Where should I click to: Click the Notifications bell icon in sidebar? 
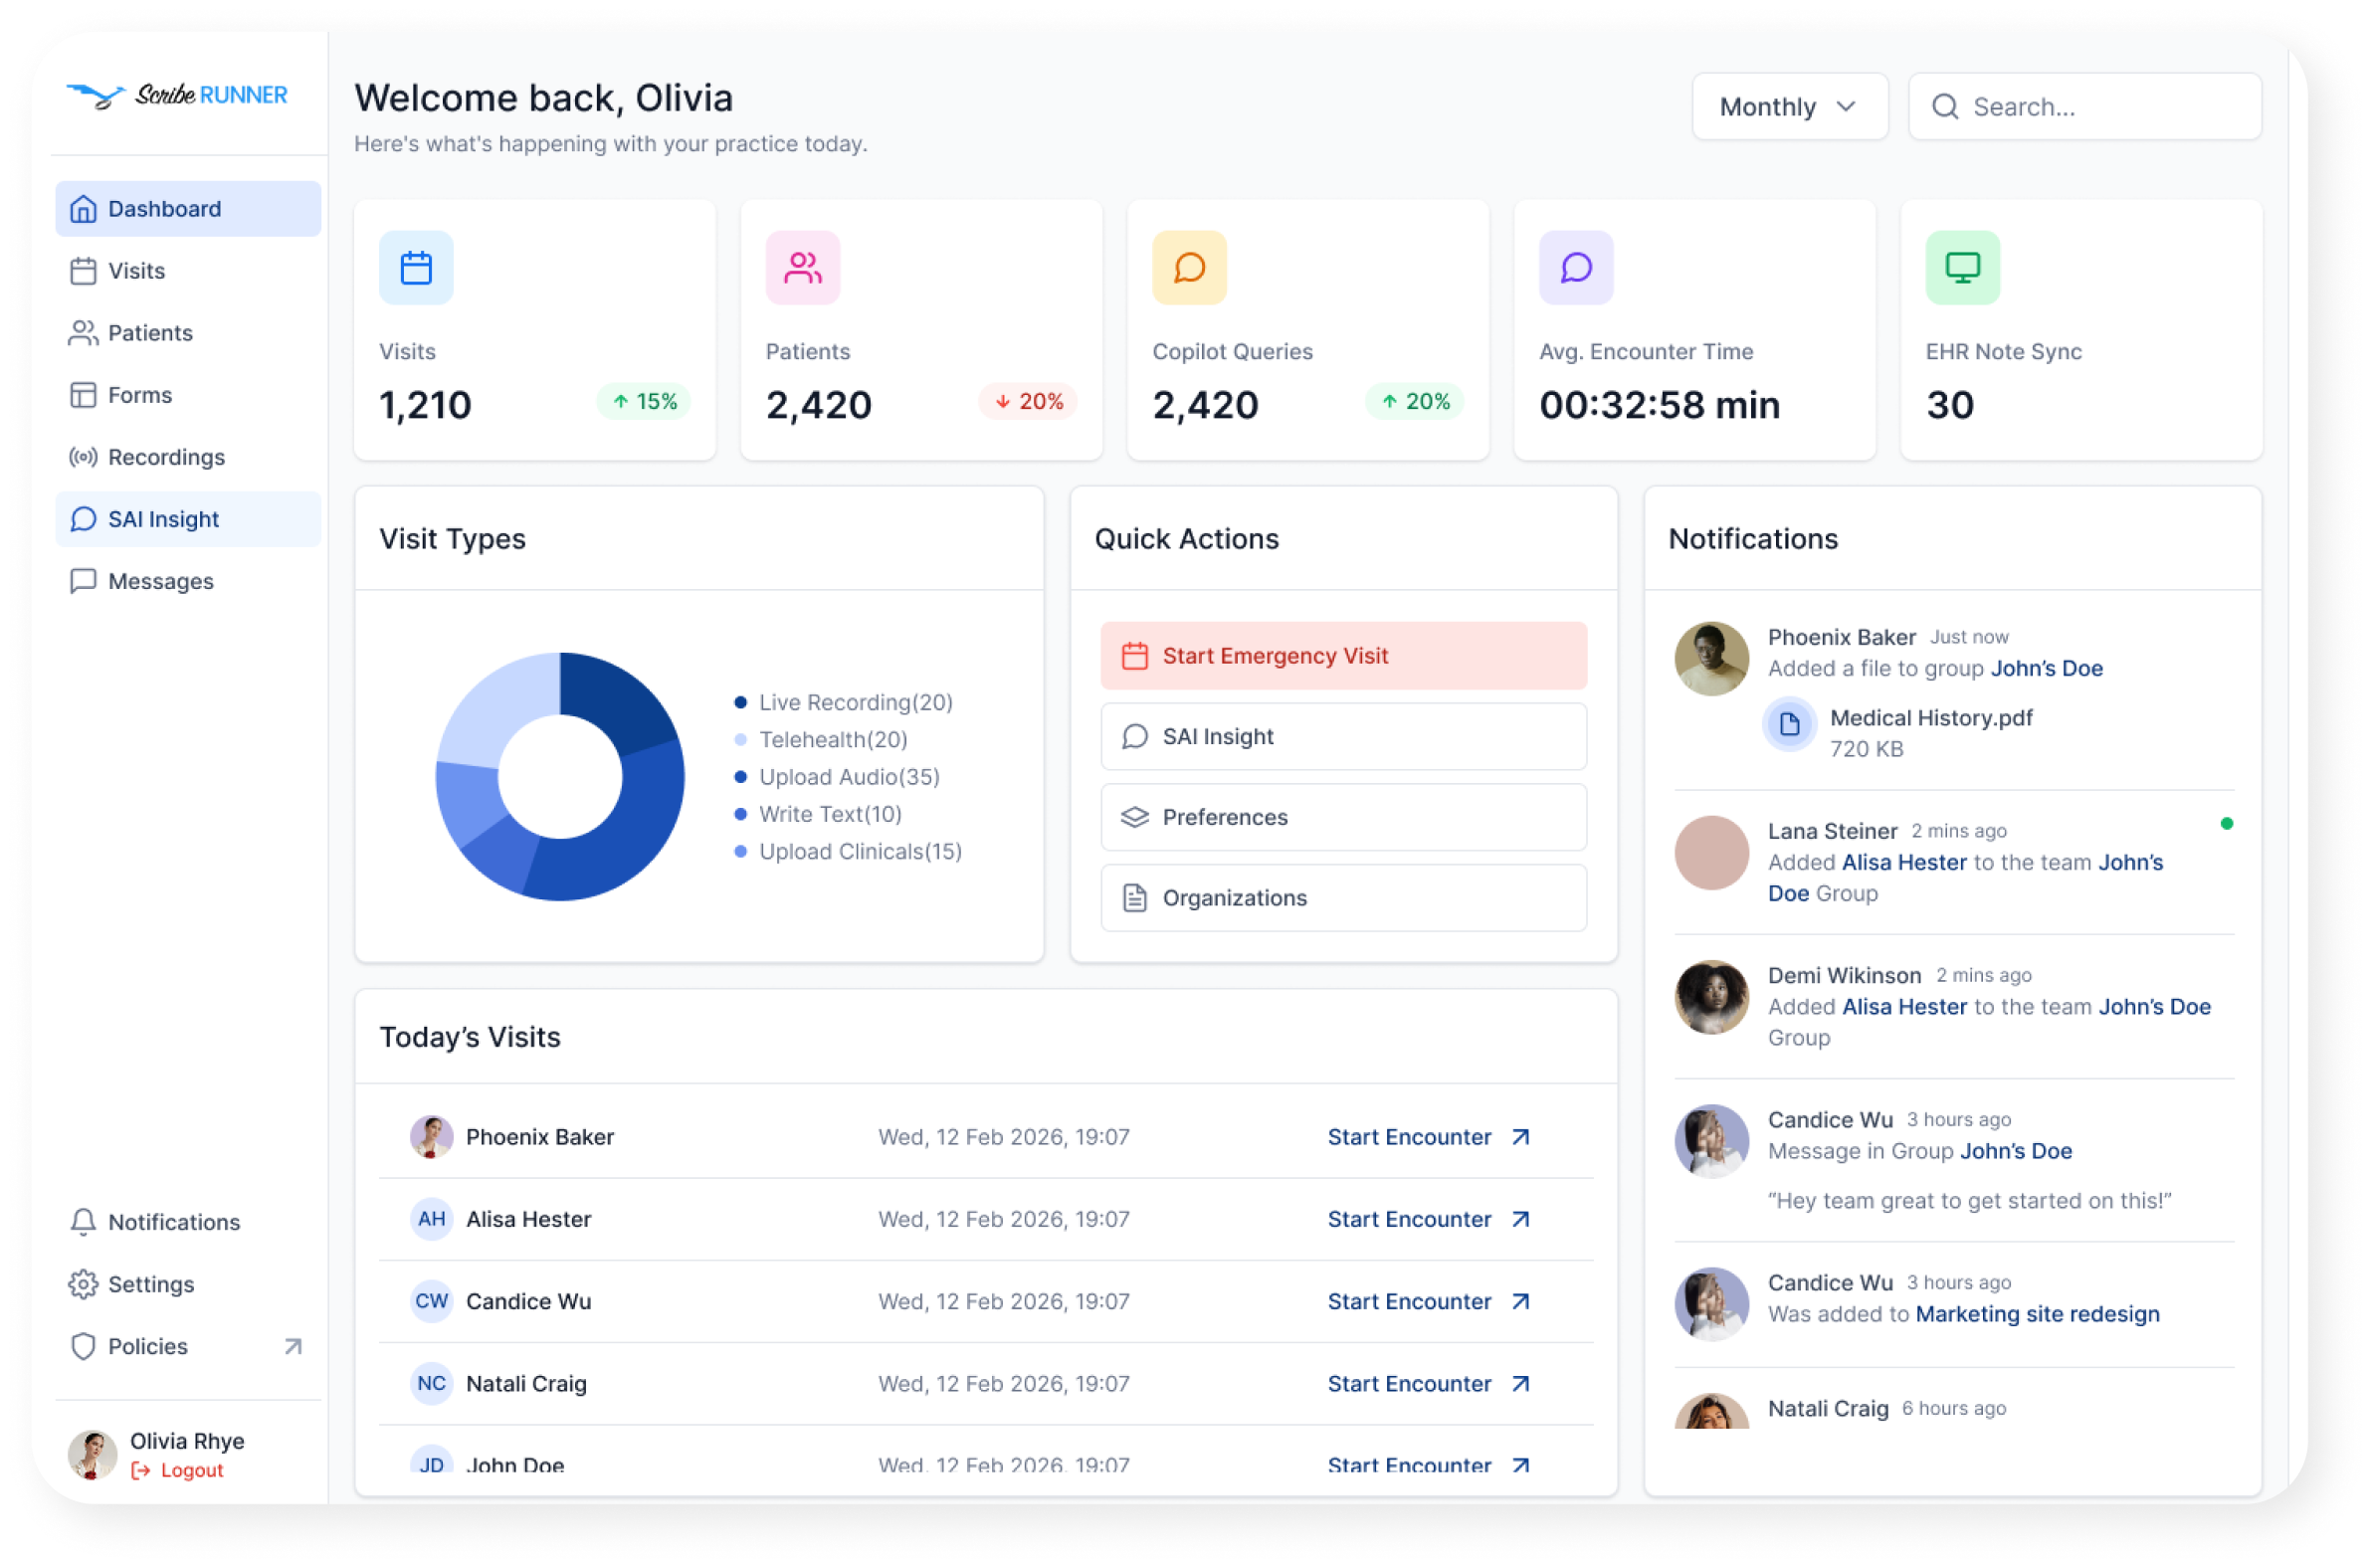tap(83, 1222)
